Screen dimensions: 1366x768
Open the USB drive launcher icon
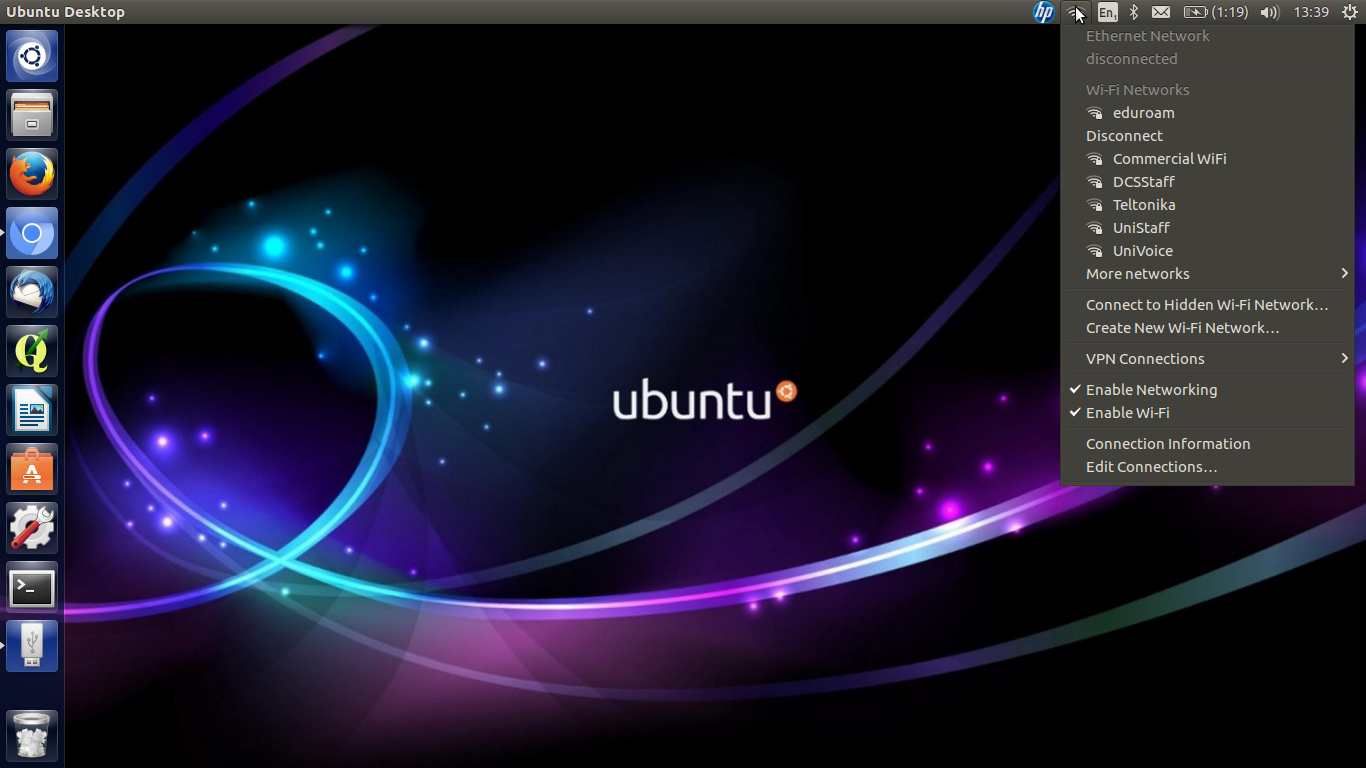[32, 646]
